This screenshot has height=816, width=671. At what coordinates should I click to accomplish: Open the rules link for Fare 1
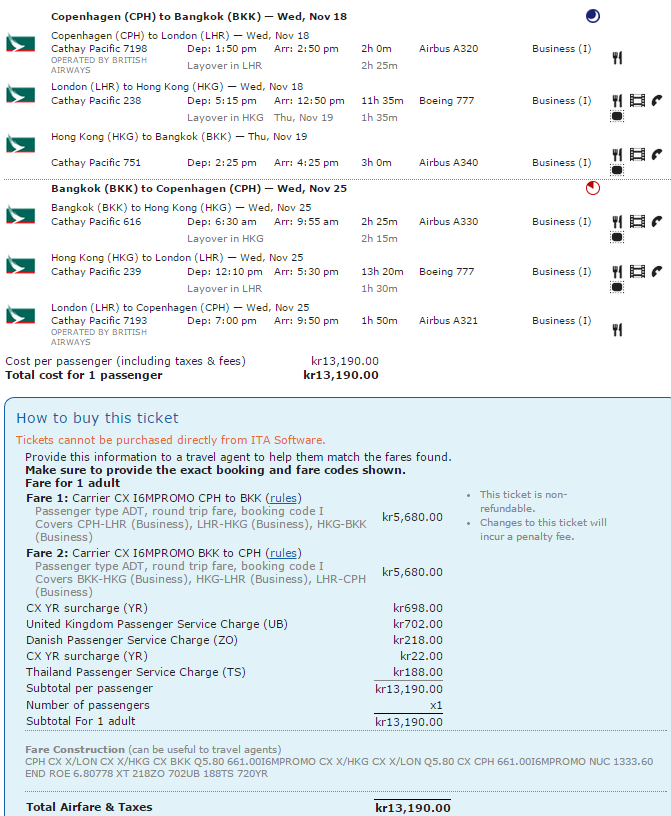click(284, 498)
